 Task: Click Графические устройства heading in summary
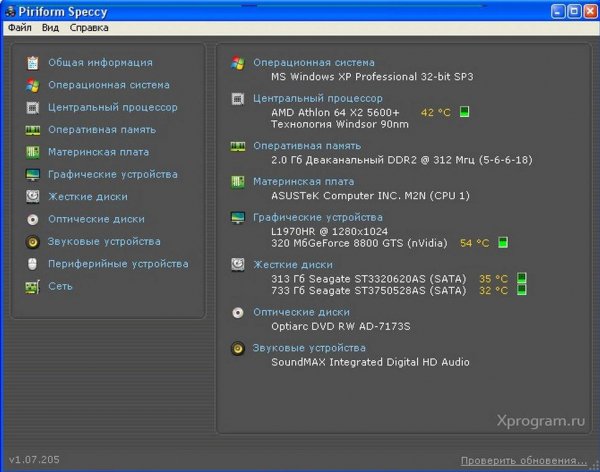318,217
